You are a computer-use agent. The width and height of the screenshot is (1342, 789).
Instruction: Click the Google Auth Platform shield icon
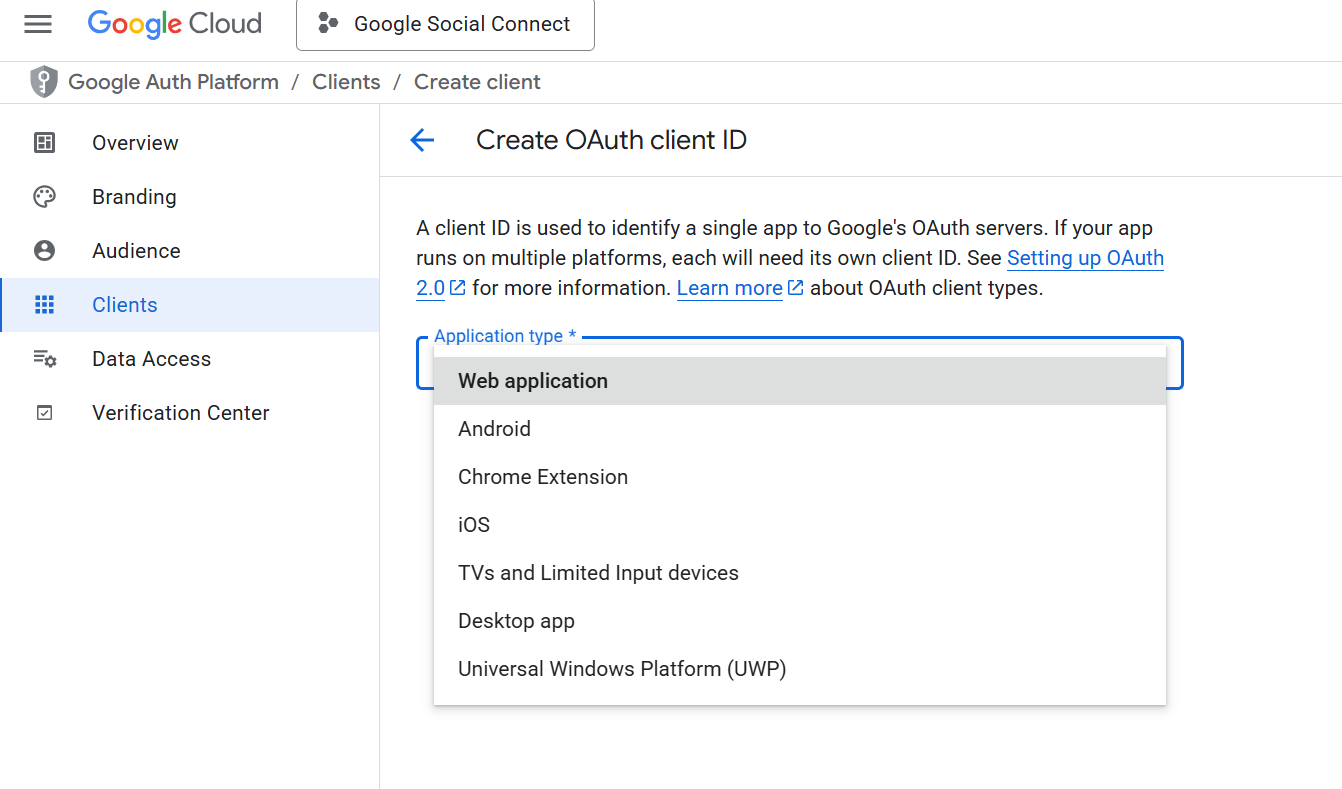coord(44,82)
